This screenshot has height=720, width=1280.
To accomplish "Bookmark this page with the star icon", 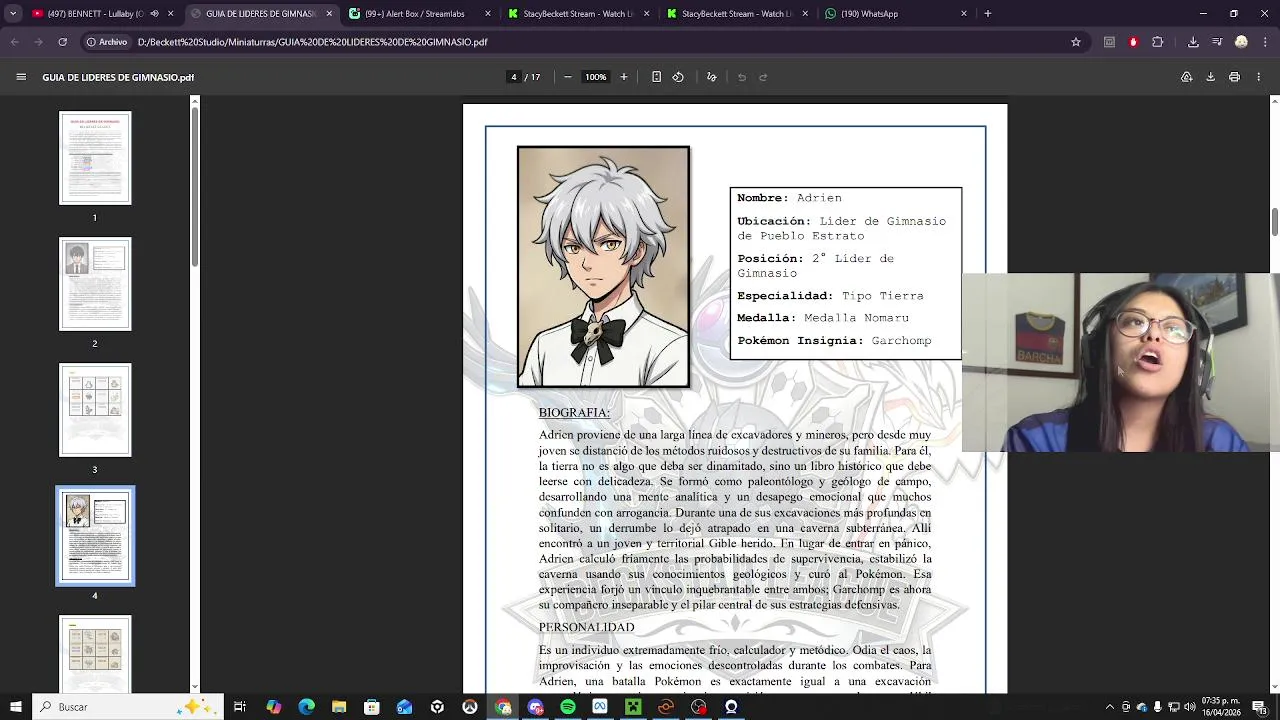I will [1076, 42].
